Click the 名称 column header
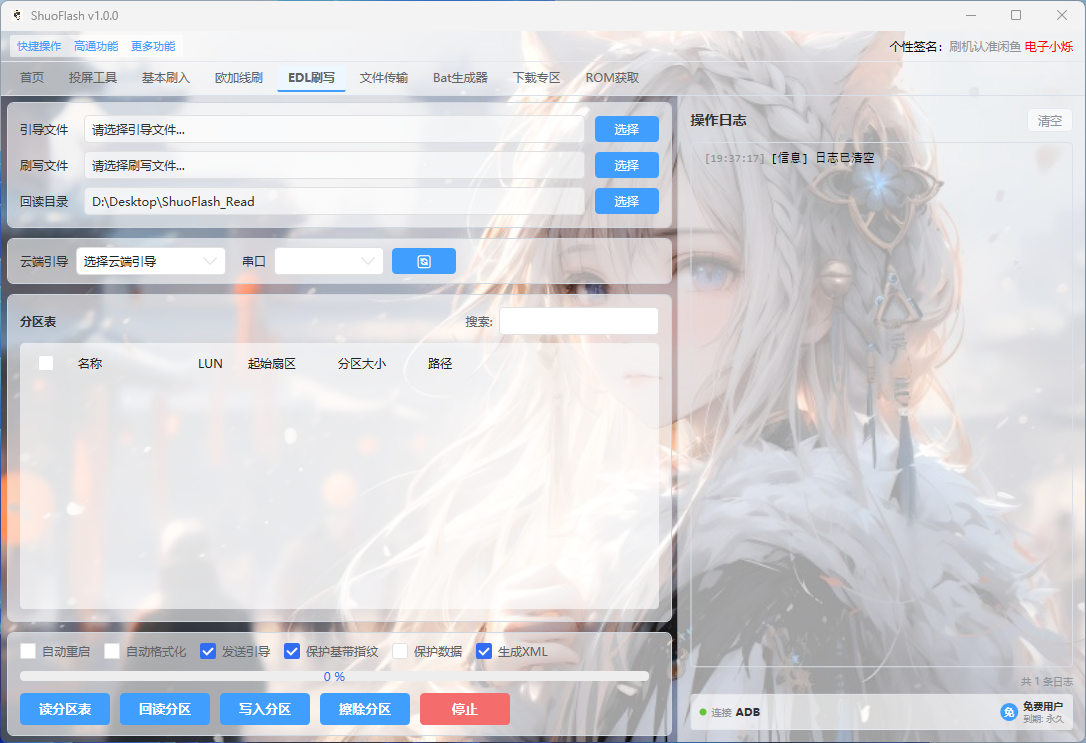The height and width of the screenshot is (743, 1086). [x=90, y=364]
